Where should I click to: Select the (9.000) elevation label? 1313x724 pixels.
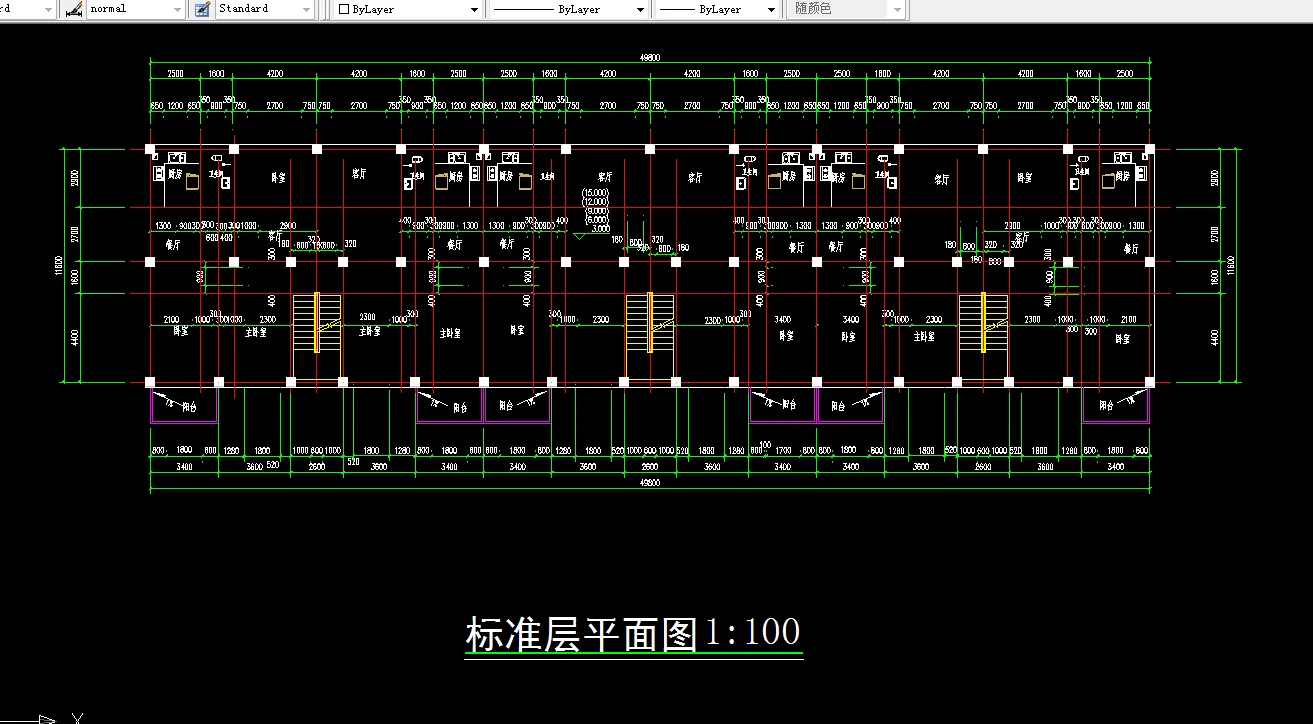tap(595, 210)
